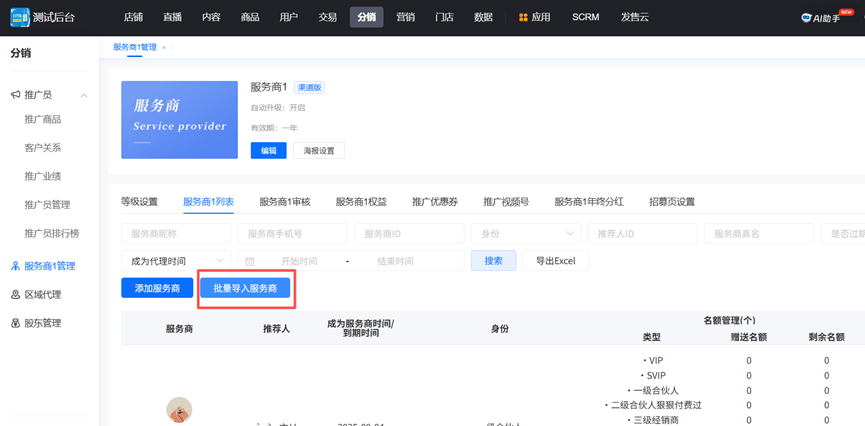Viewport: 865px width, 426px height.
Task: Open the 成为代理时间 dropdown
Action: [x=177, y=261]
